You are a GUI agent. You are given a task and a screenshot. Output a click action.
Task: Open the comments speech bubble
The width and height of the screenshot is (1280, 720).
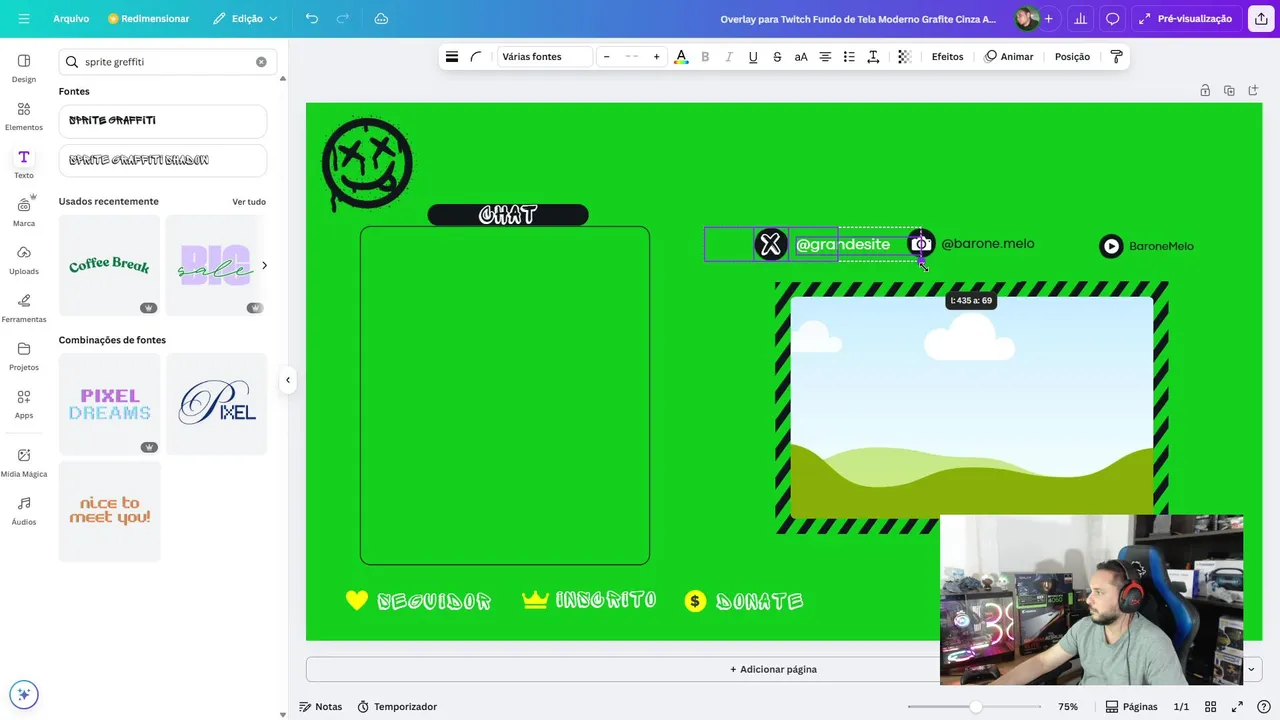coord(1112,19)
